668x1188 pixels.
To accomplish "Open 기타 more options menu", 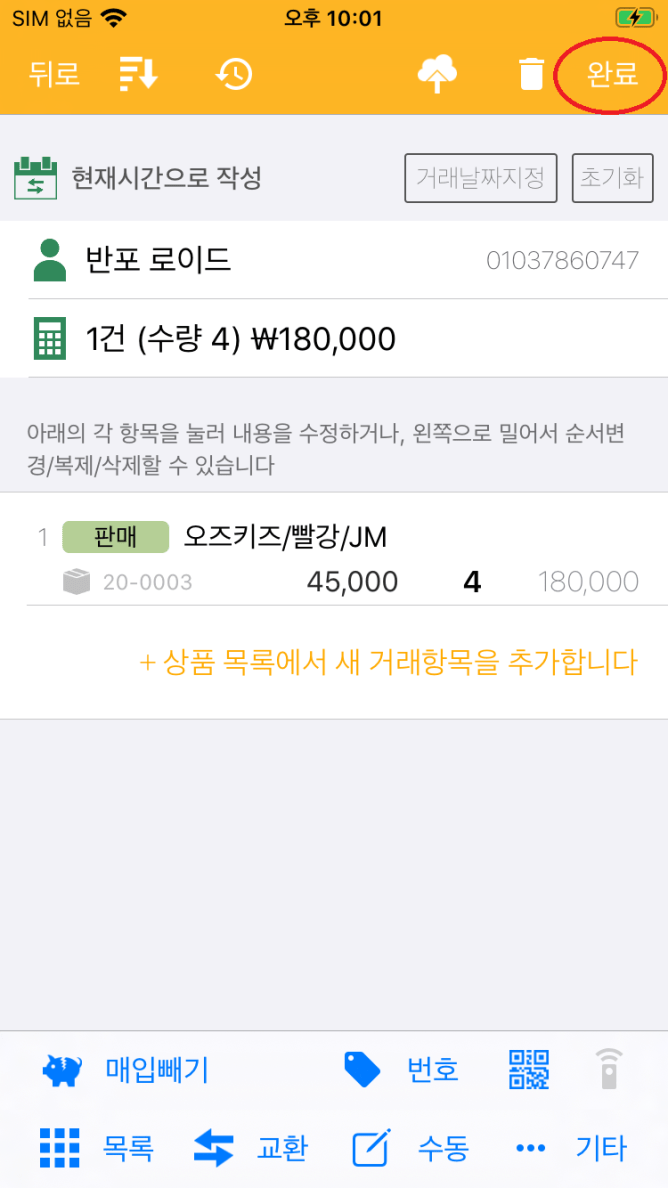I will (x=531, y=1148).
